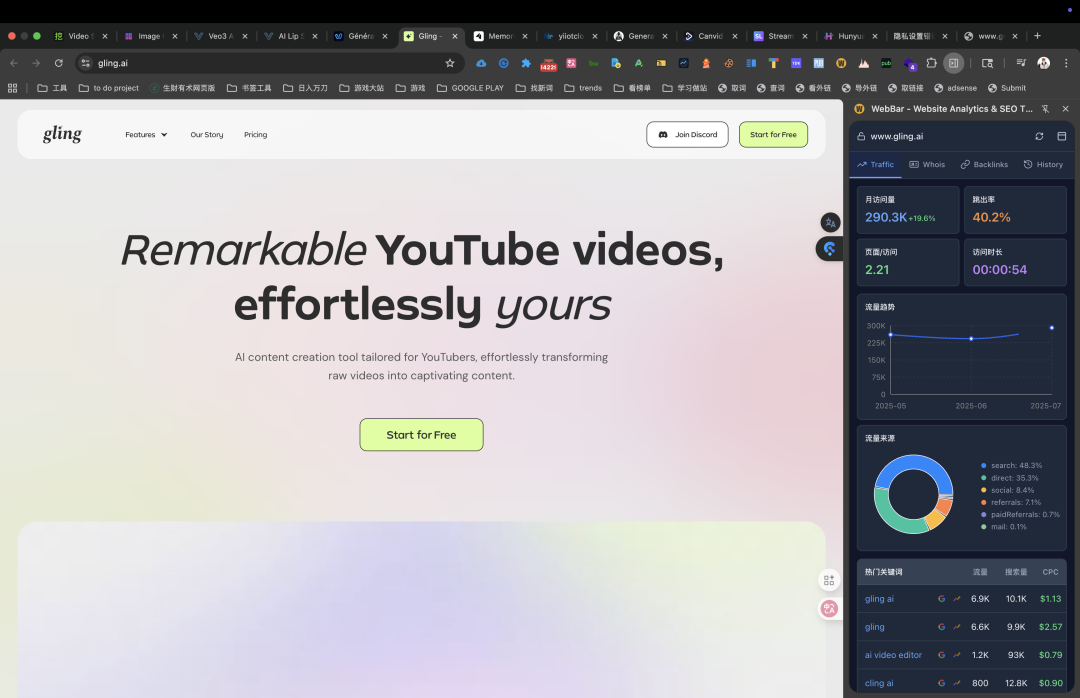
Task: Click the pink floating translate button
Action: [x=829, y=608]
